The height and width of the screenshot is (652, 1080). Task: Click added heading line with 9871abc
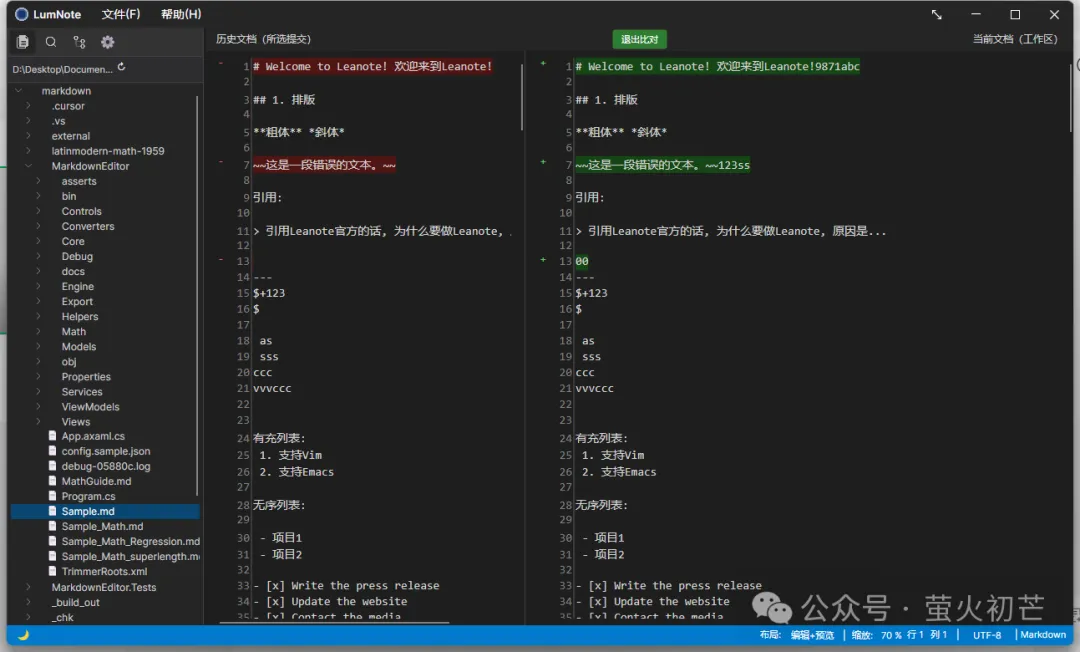pos(717,67)
